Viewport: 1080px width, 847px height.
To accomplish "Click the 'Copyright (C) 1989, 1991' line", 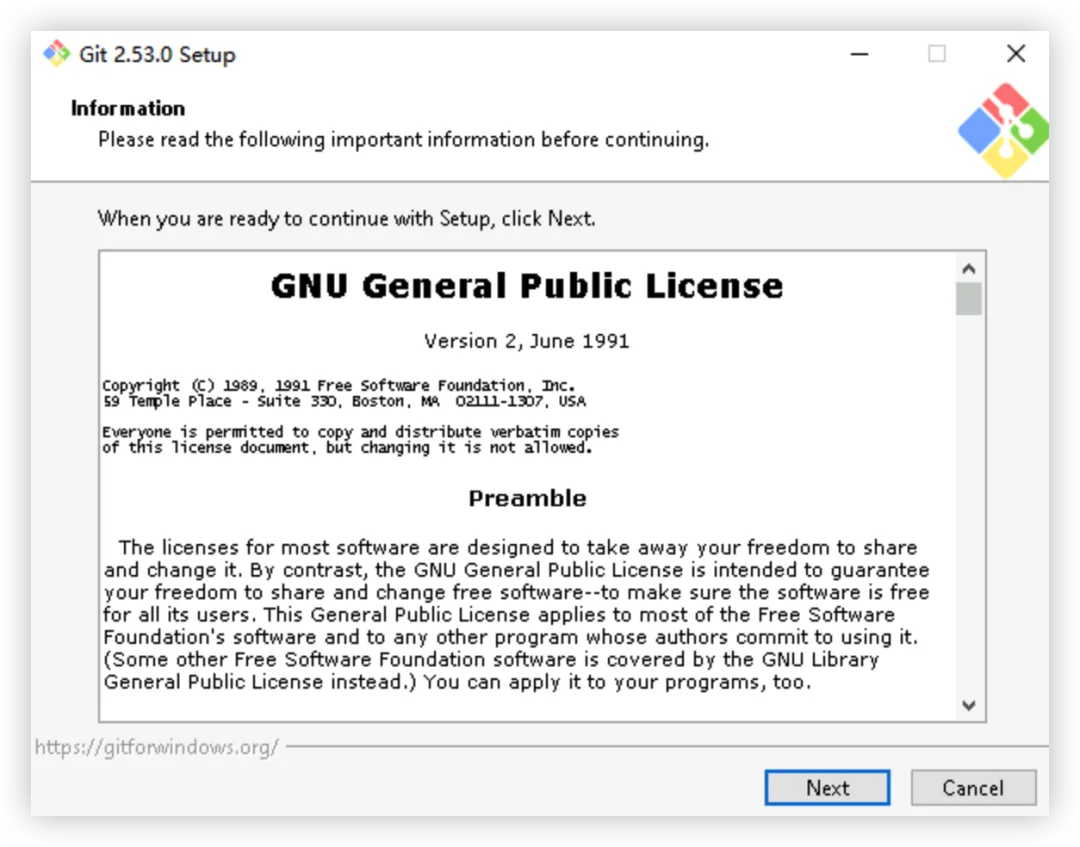I will point(339,386).
